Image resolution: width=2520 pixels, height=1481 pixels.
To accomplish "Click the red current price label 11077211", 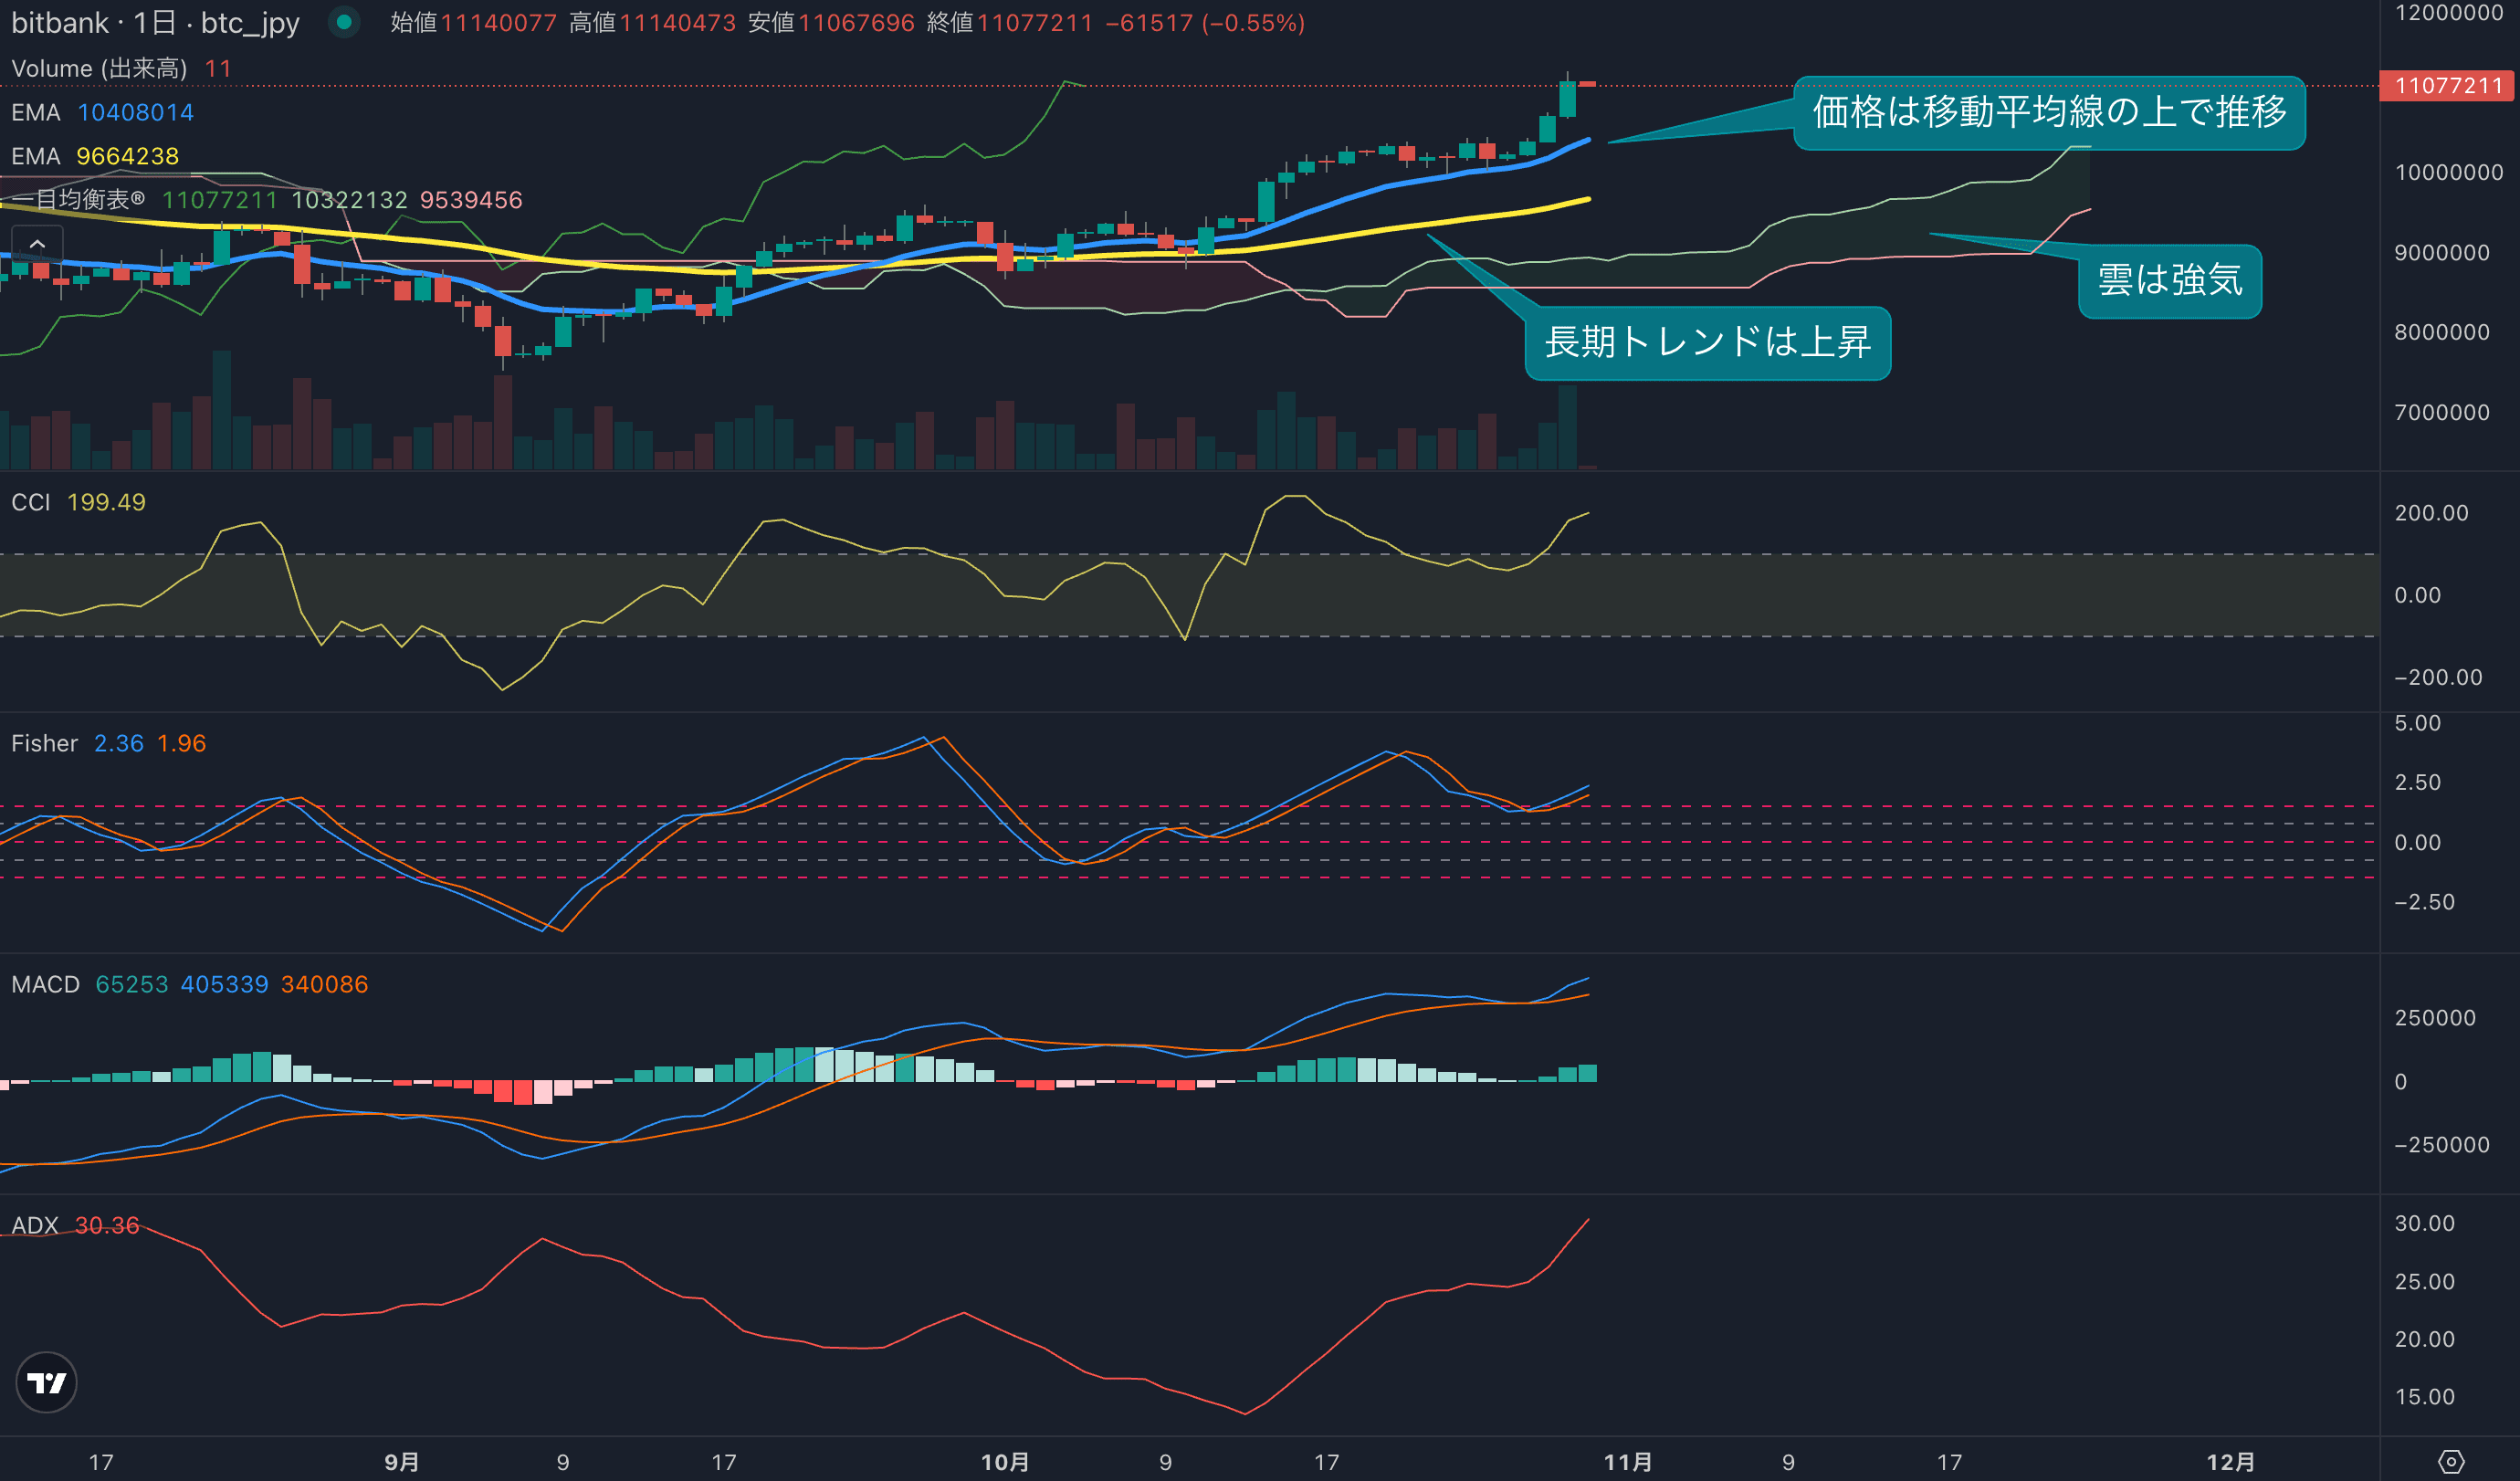I will (2447, 86).
